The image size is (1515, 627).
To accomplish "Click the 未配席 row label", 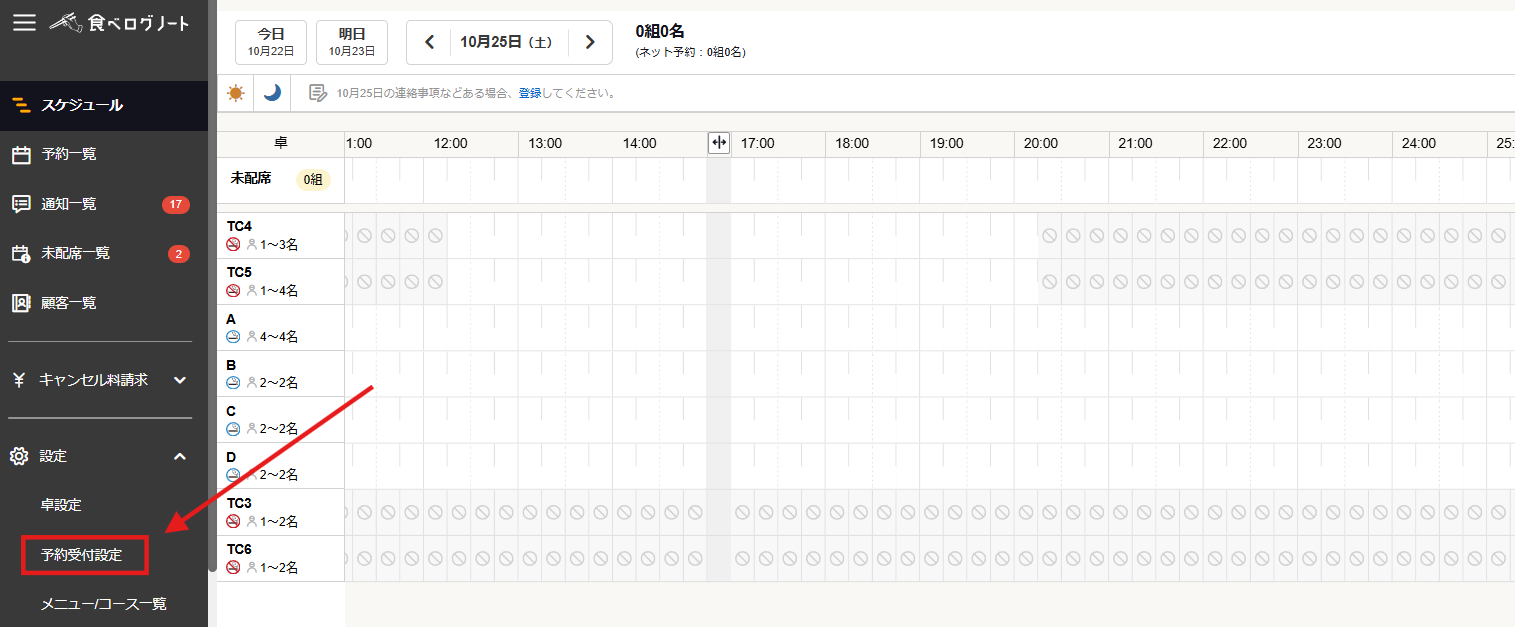I will tap(251, 178).
